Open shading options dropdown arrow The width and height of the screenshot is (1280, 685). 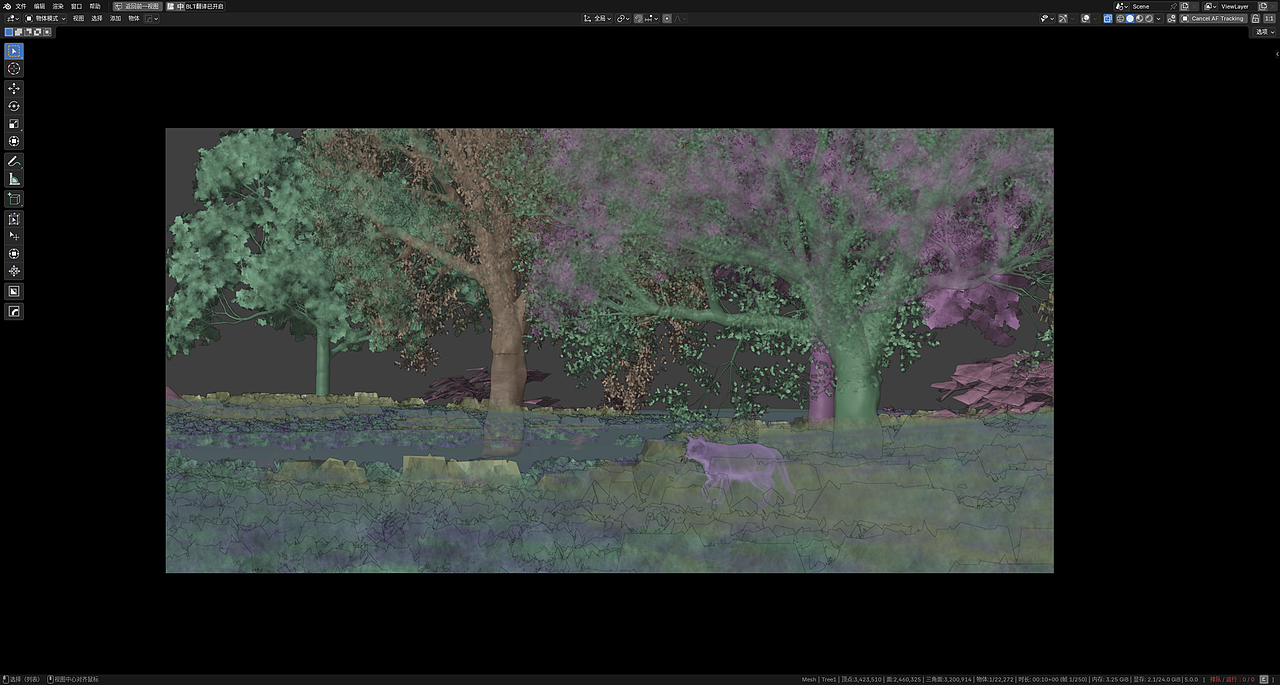[1158, 18]
